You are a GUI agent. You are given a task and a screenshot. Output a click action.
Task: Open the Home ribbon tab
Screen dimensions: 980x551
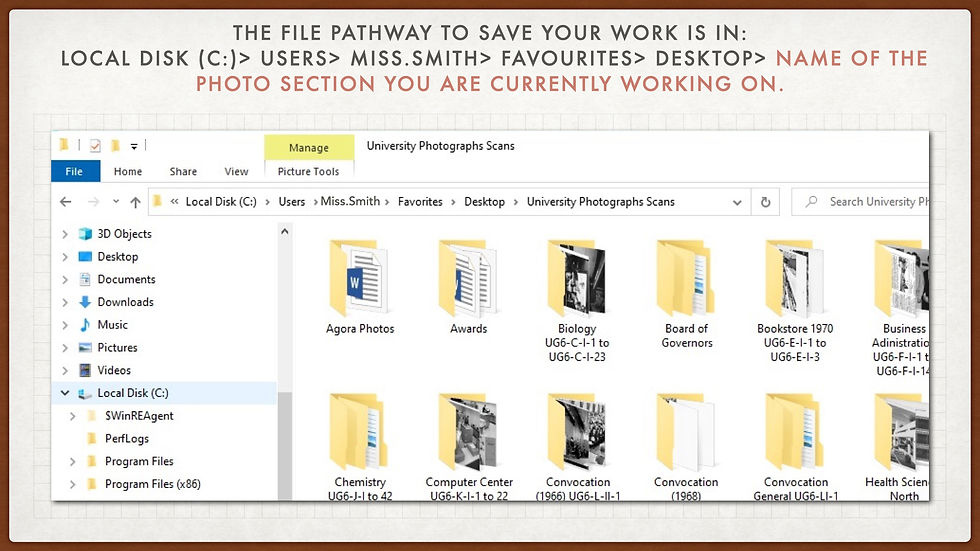click(128, 171)
